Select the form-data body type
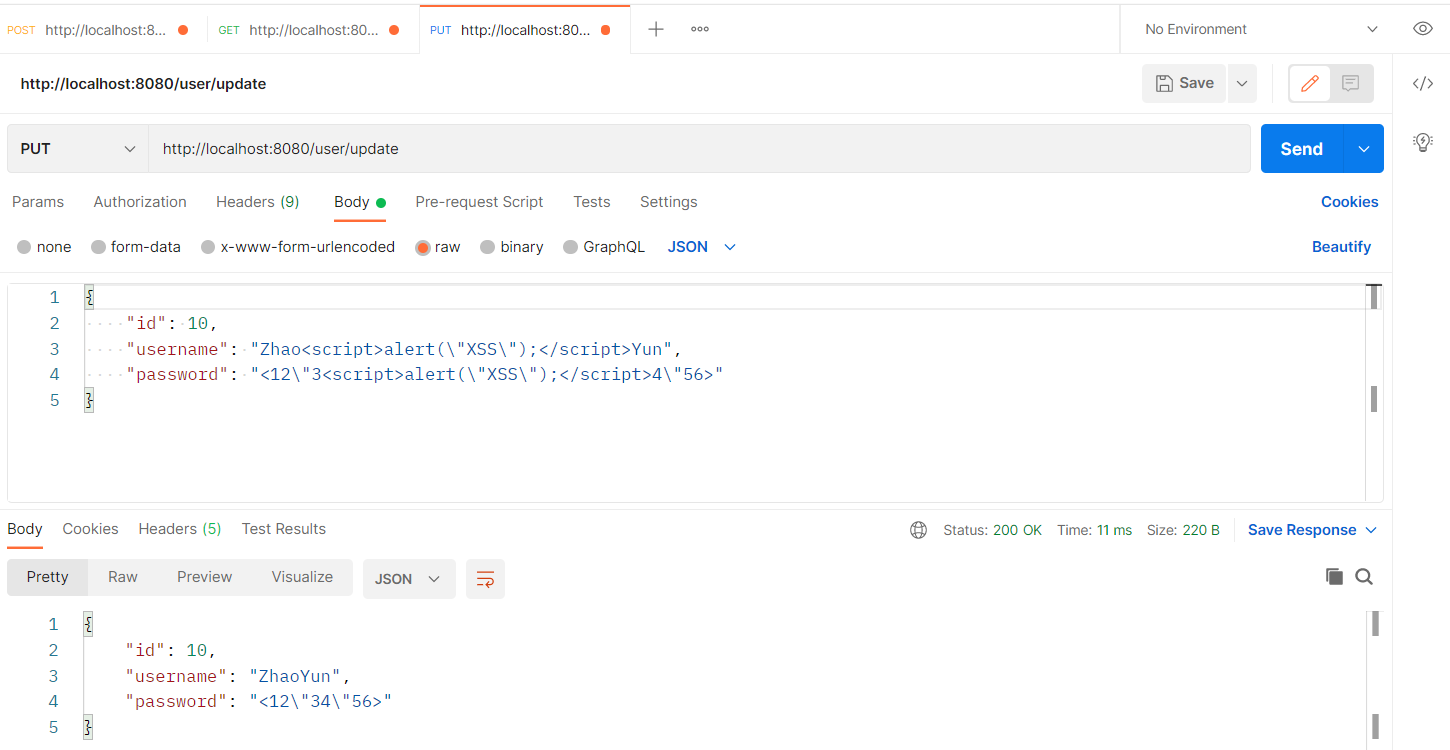1450x750 pixels. 136,247
